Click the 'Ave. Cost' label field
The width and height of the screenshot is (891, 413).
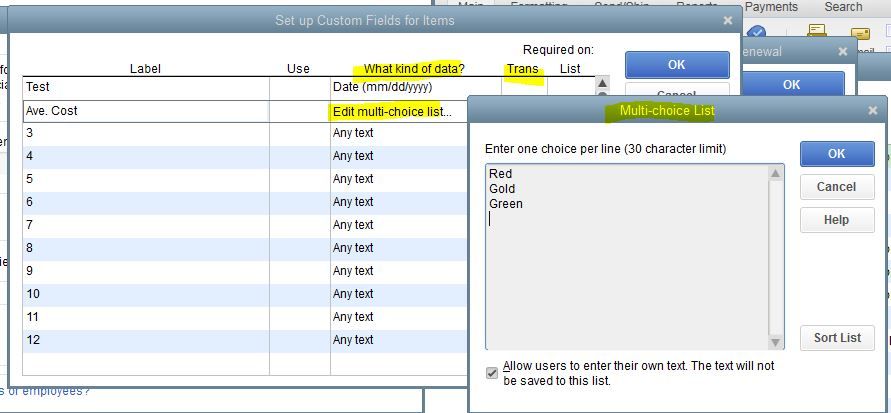145,111
